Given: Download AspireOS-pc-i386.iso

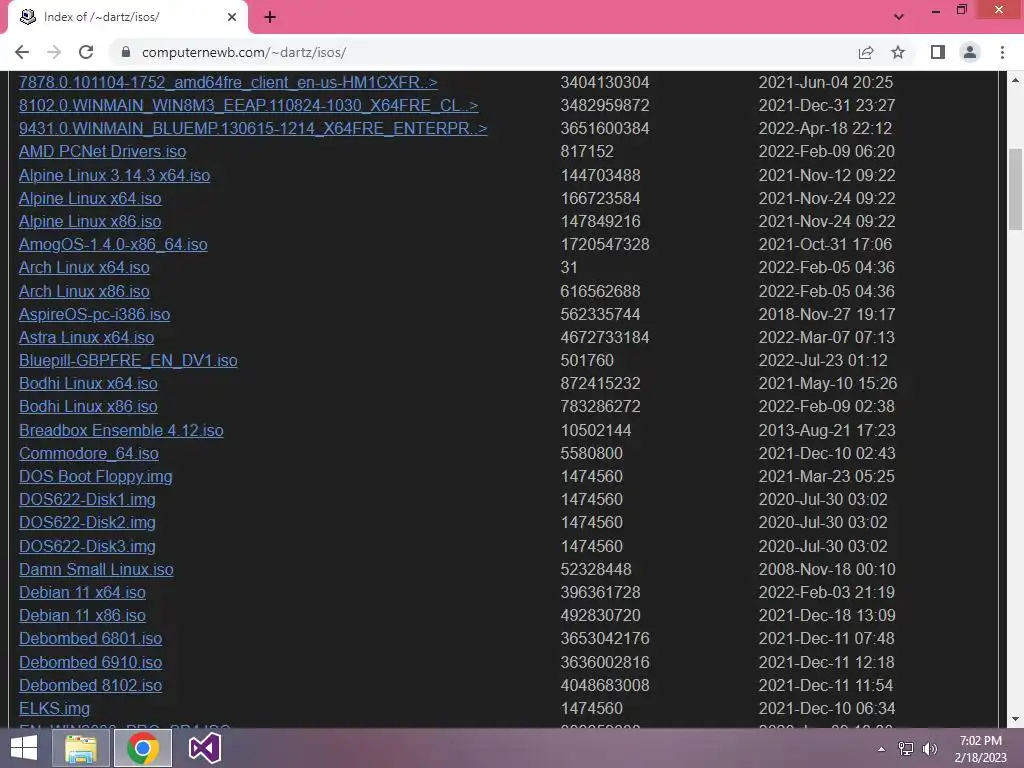Looking at the screenshot, I should [x=95, y=314].
